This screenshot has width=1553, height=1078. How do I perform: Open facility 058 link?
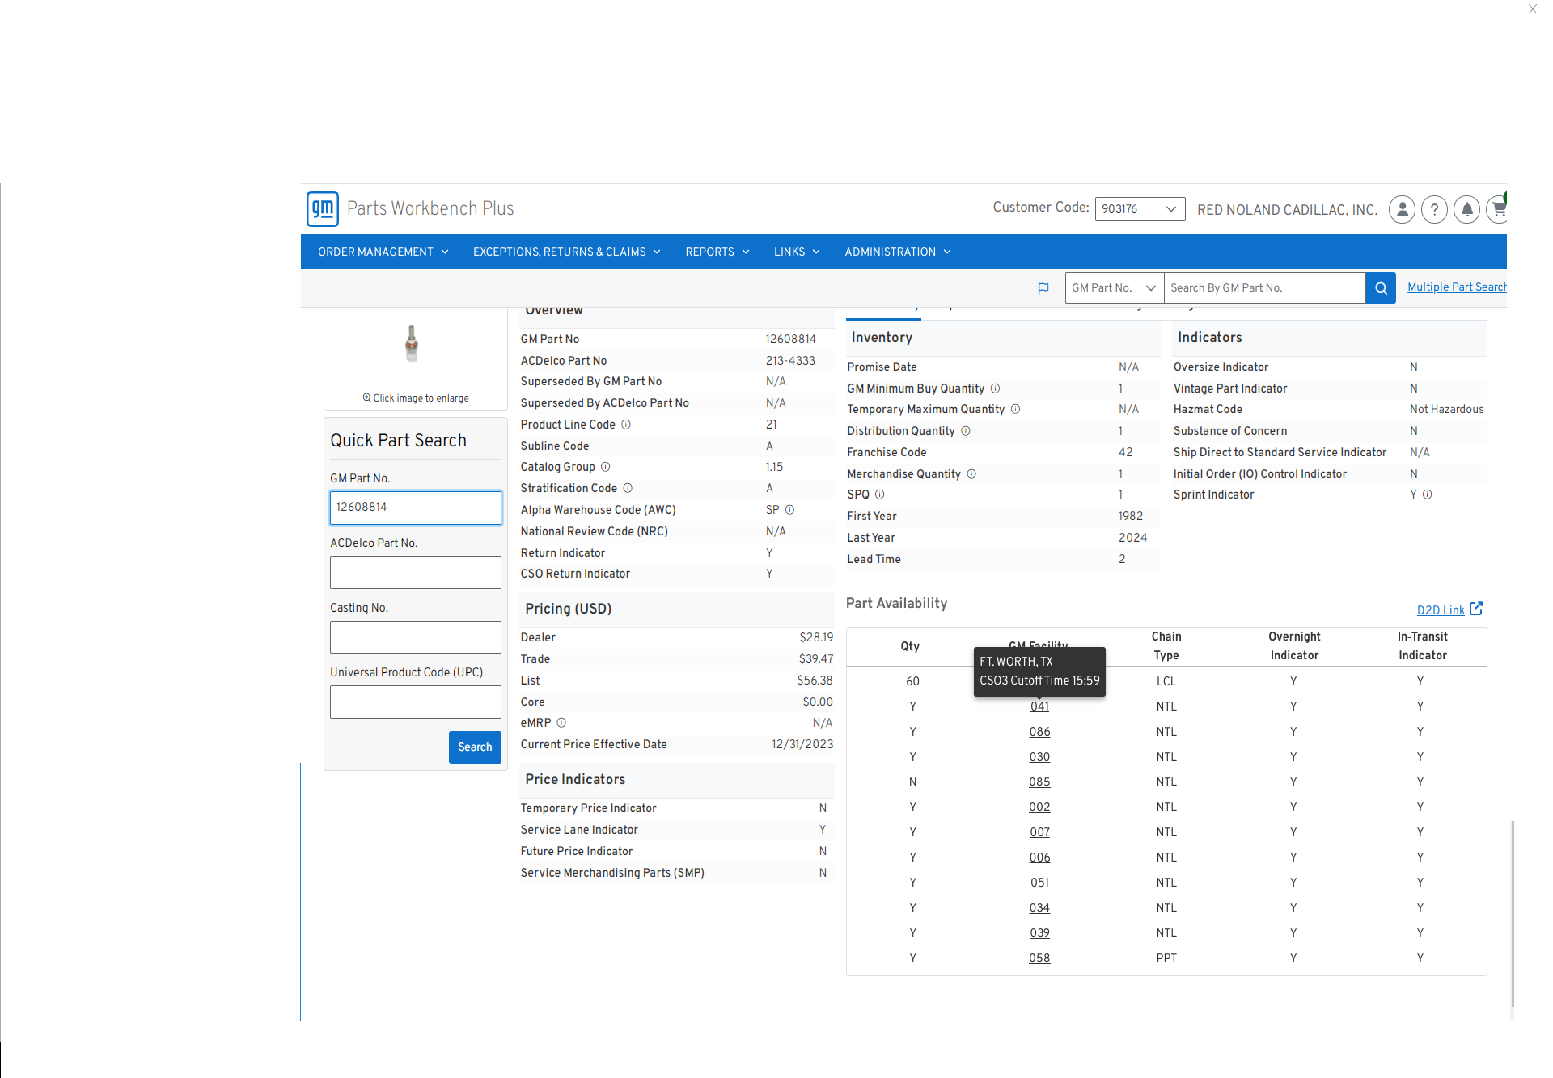[1040, 958]
